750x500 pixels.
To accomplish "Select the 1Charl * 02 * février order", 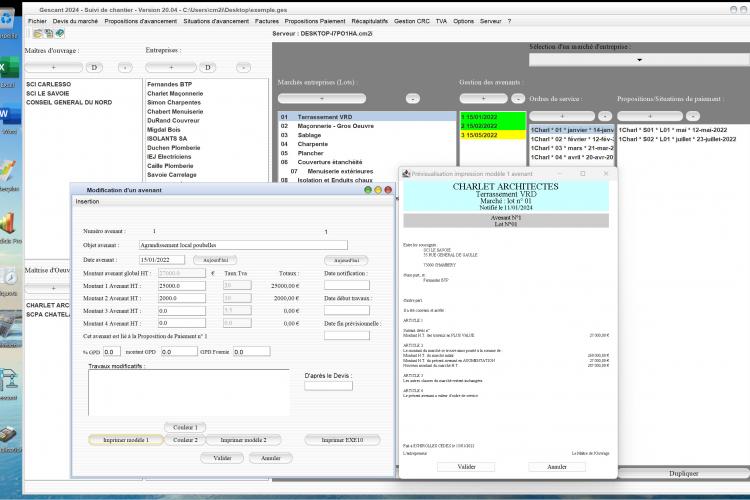I will 572,139.
